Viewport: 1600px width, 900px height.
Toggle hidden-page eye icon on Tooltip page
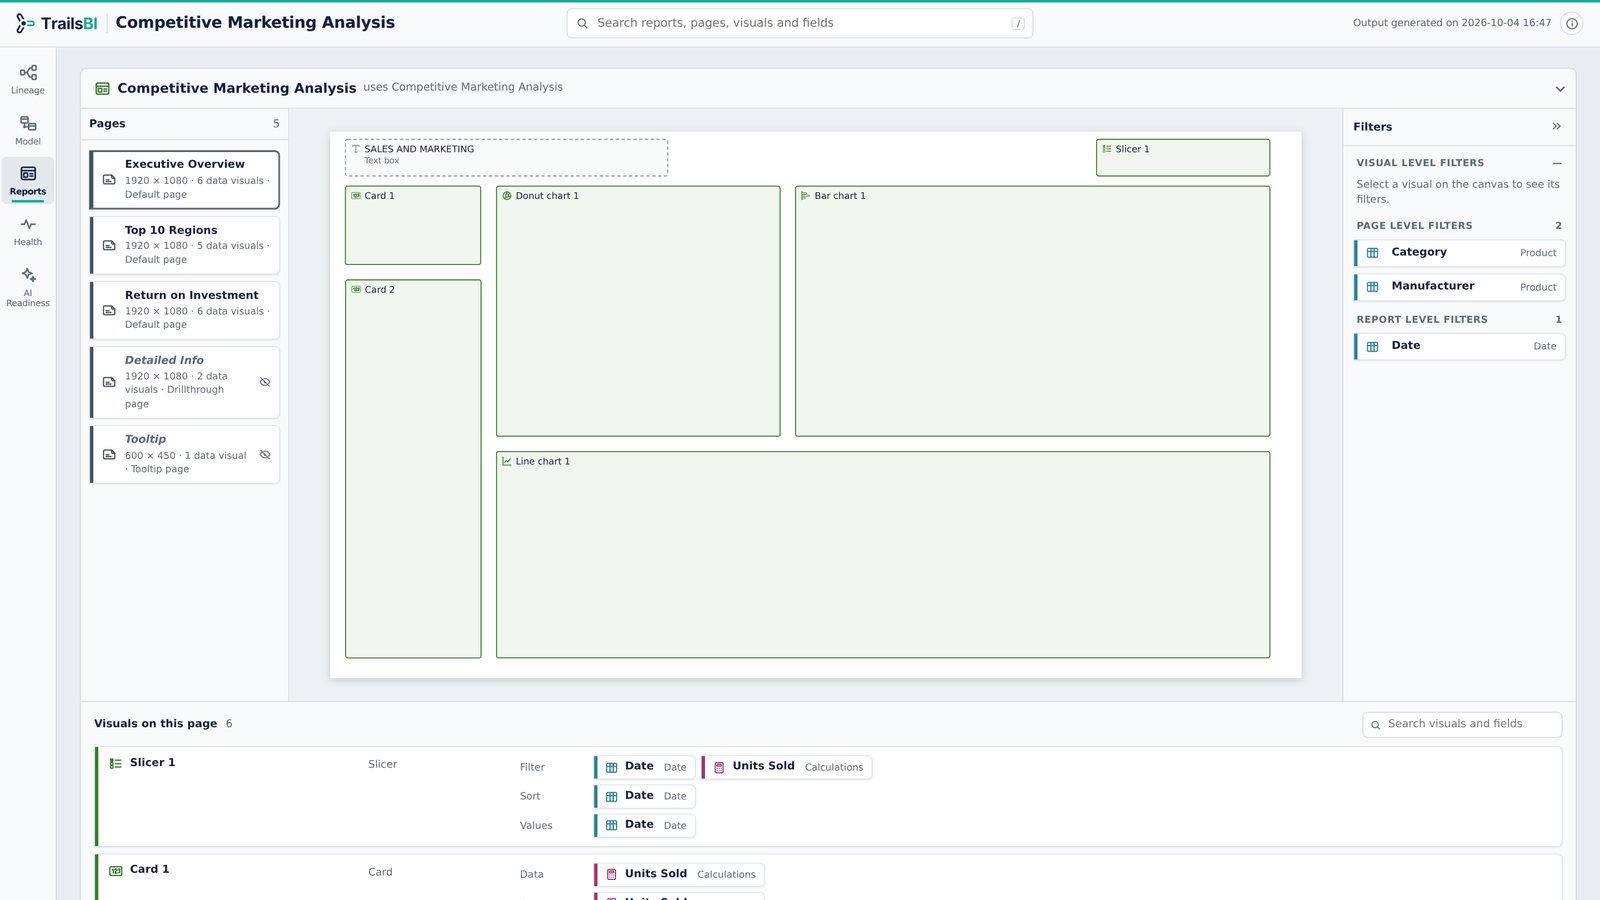[x=265, y=454]
